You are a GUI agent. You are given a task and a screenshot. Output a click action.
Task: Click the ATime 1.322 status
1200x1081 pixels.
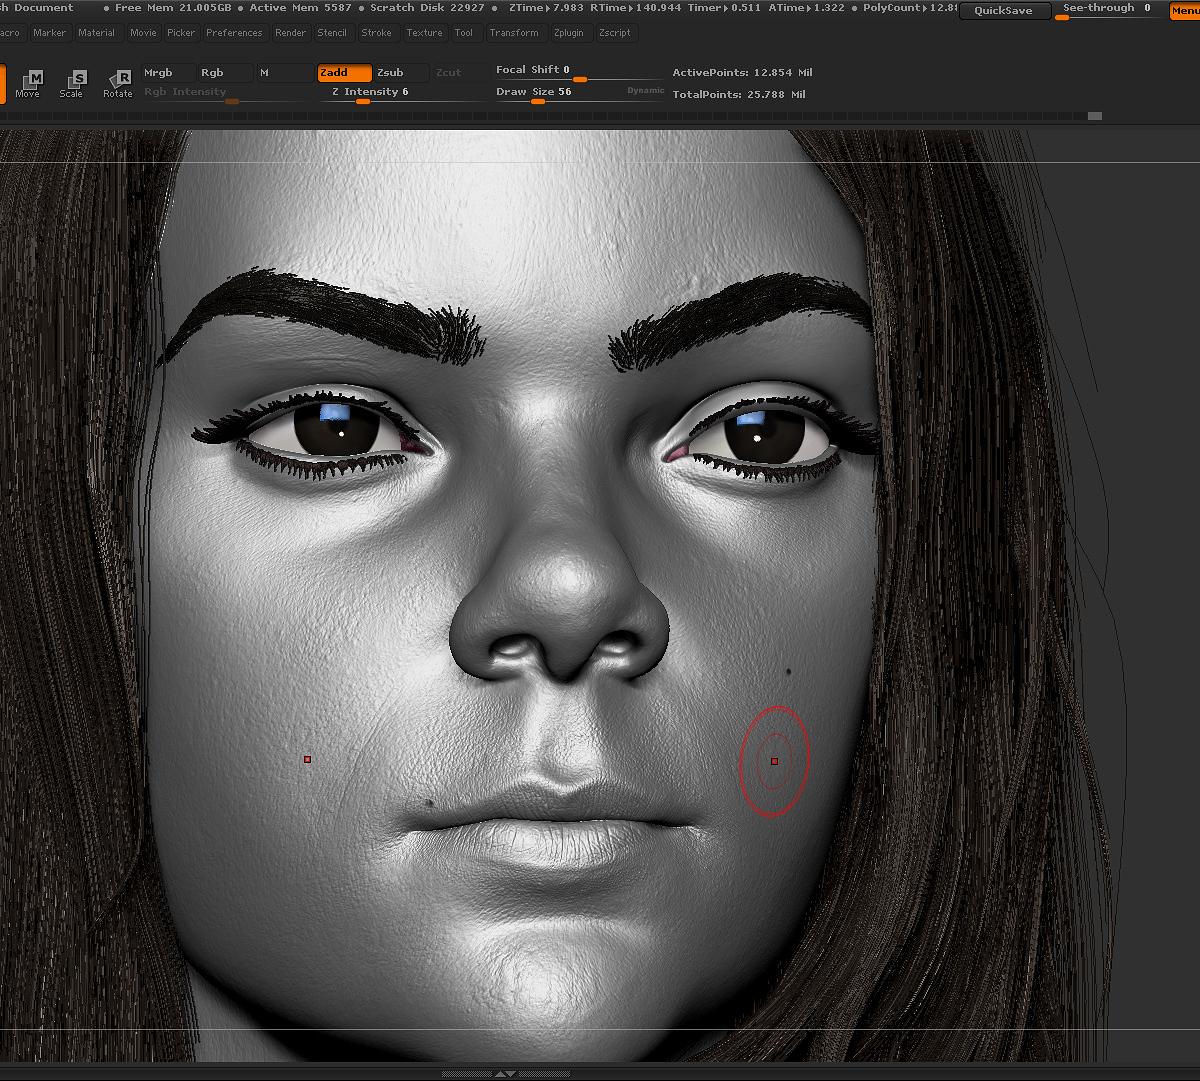[805, 8]
